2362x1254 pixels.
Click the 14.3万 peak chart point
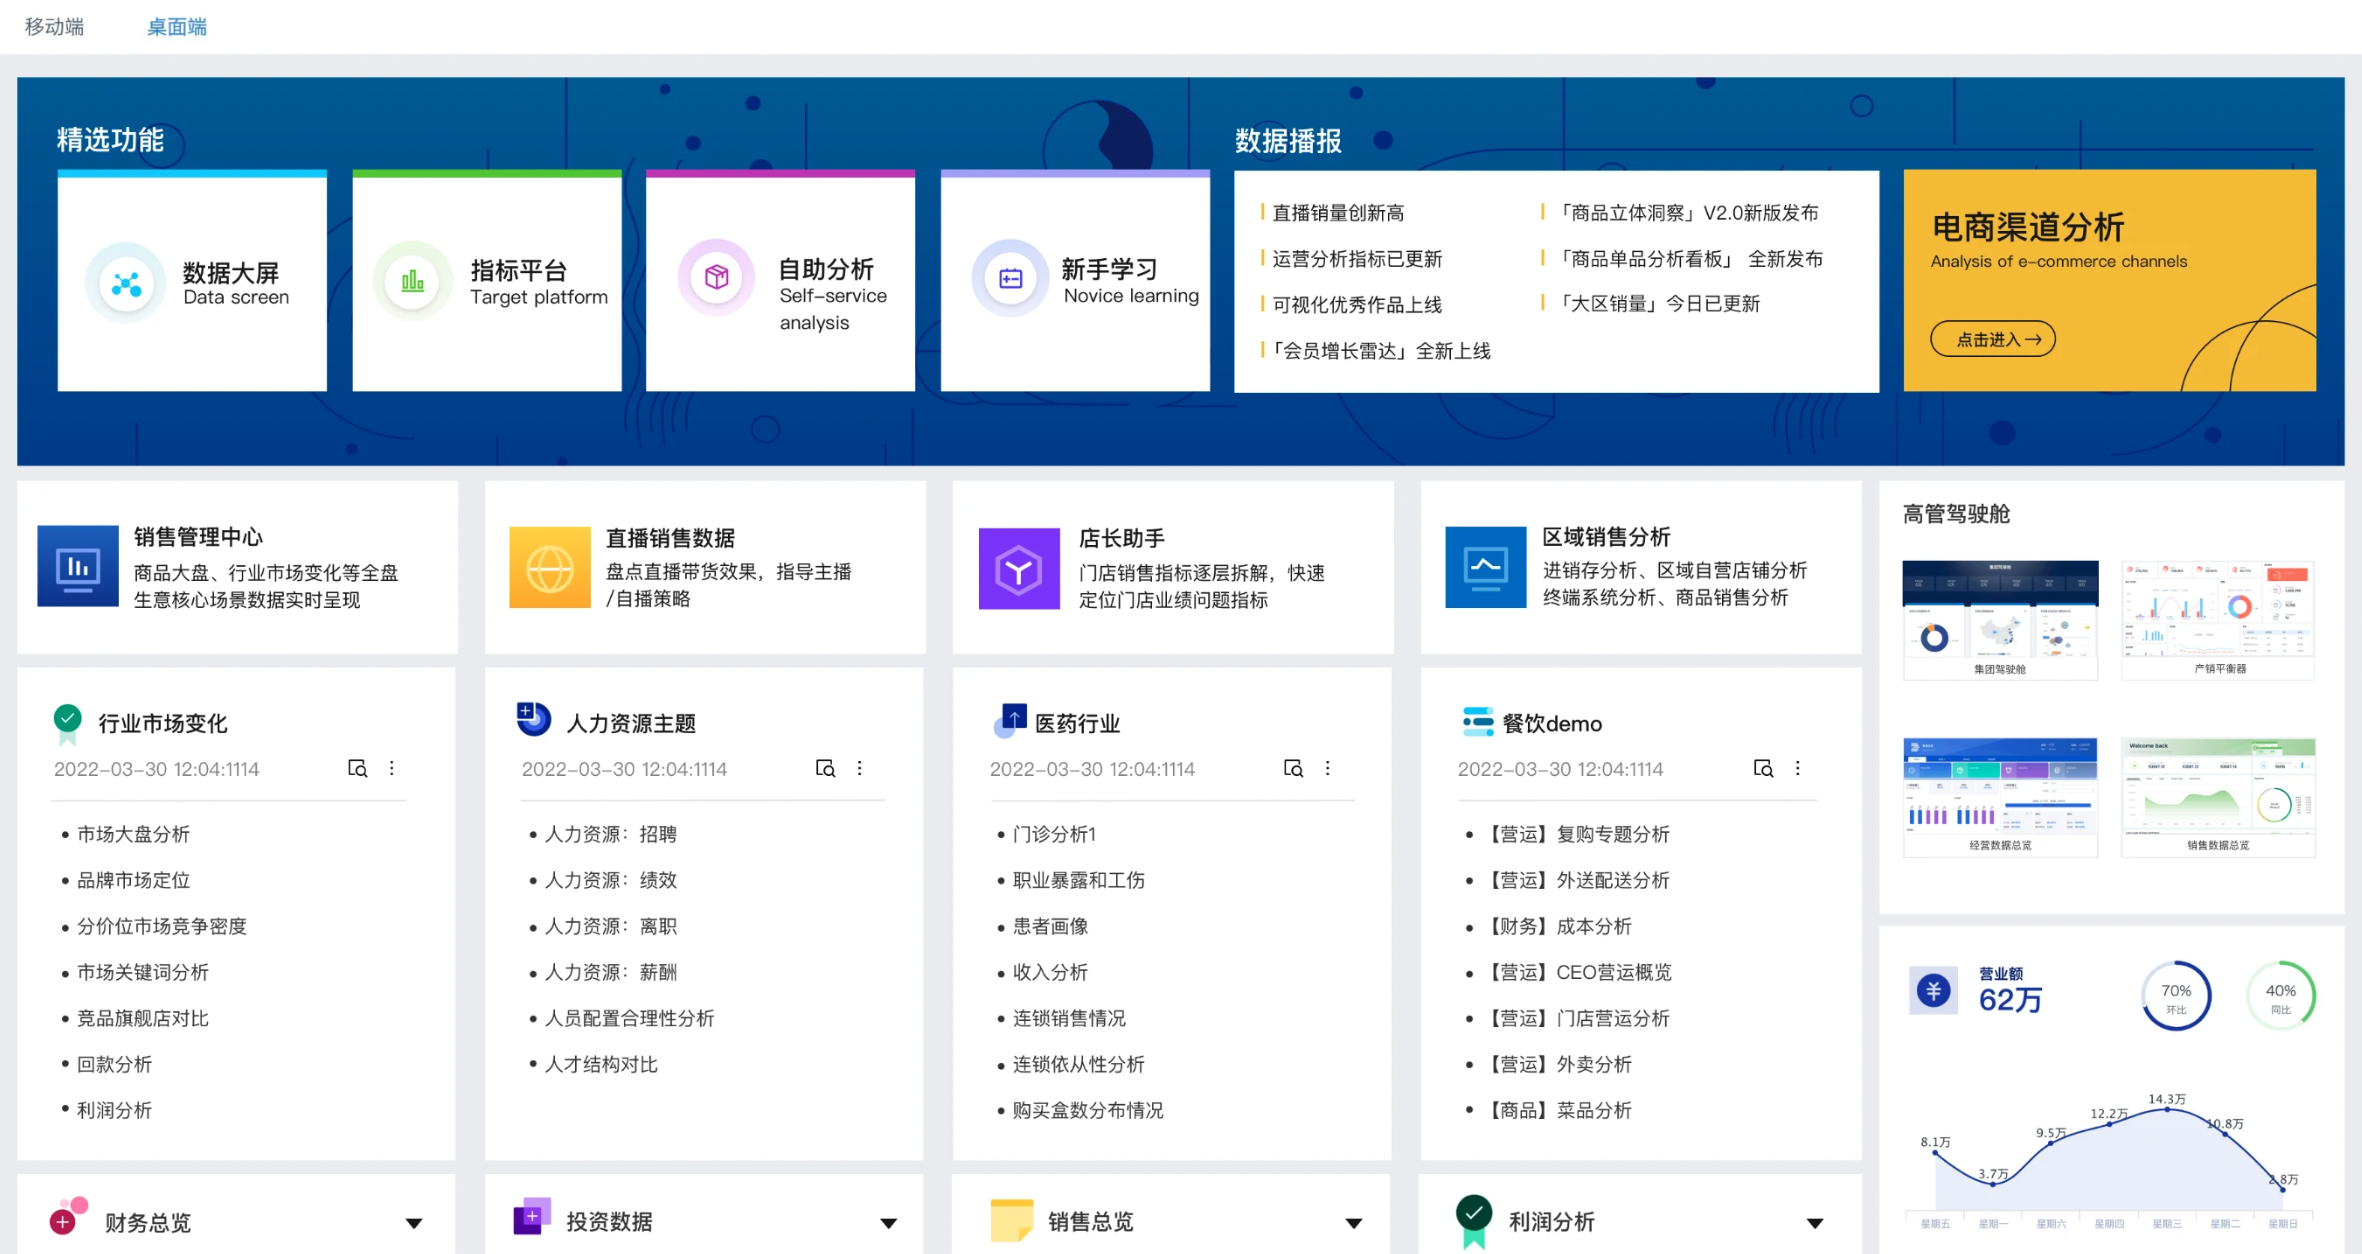point(2167,1110)
